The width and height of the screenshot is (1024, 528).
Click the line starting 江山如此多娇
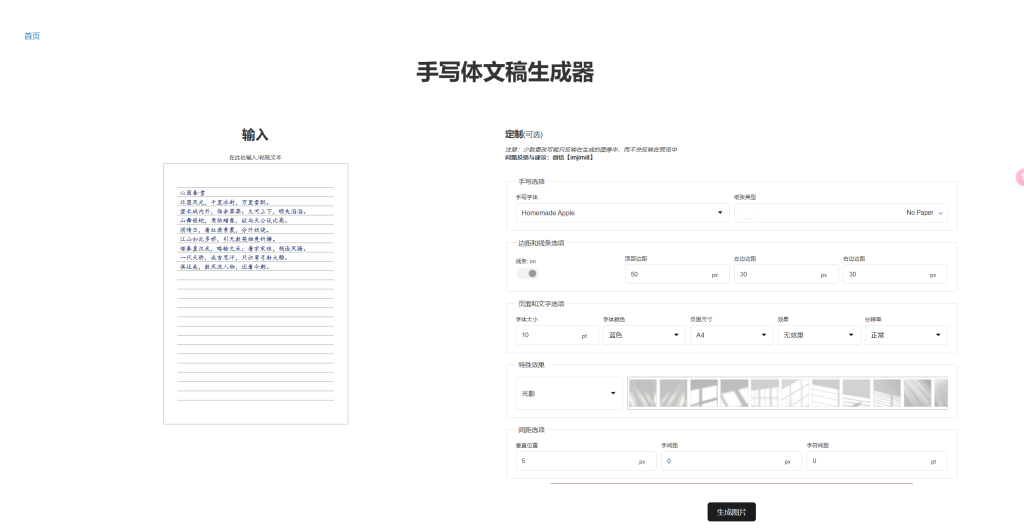point(229,239)
